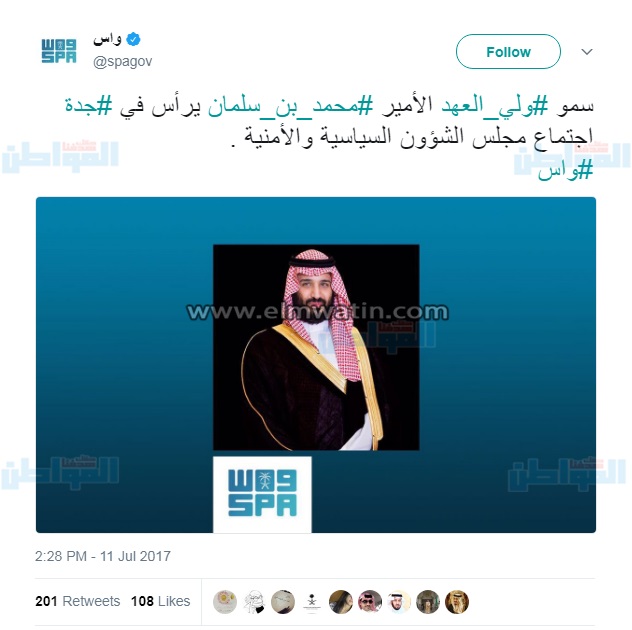Open the واس account name link
632x630 pixels.
pos(107,40)
